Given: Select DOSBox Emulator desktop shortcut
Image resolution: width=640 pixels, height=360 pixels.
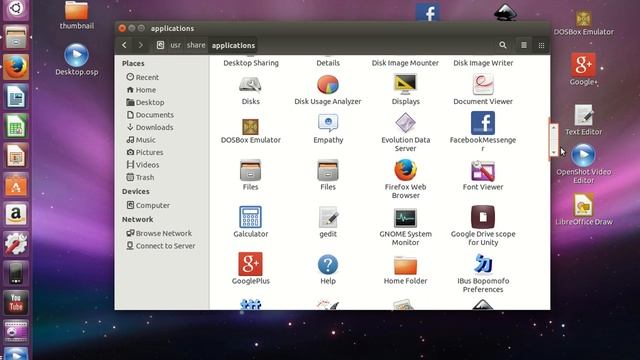Looking at the screenshot, I should click(584, 23).
